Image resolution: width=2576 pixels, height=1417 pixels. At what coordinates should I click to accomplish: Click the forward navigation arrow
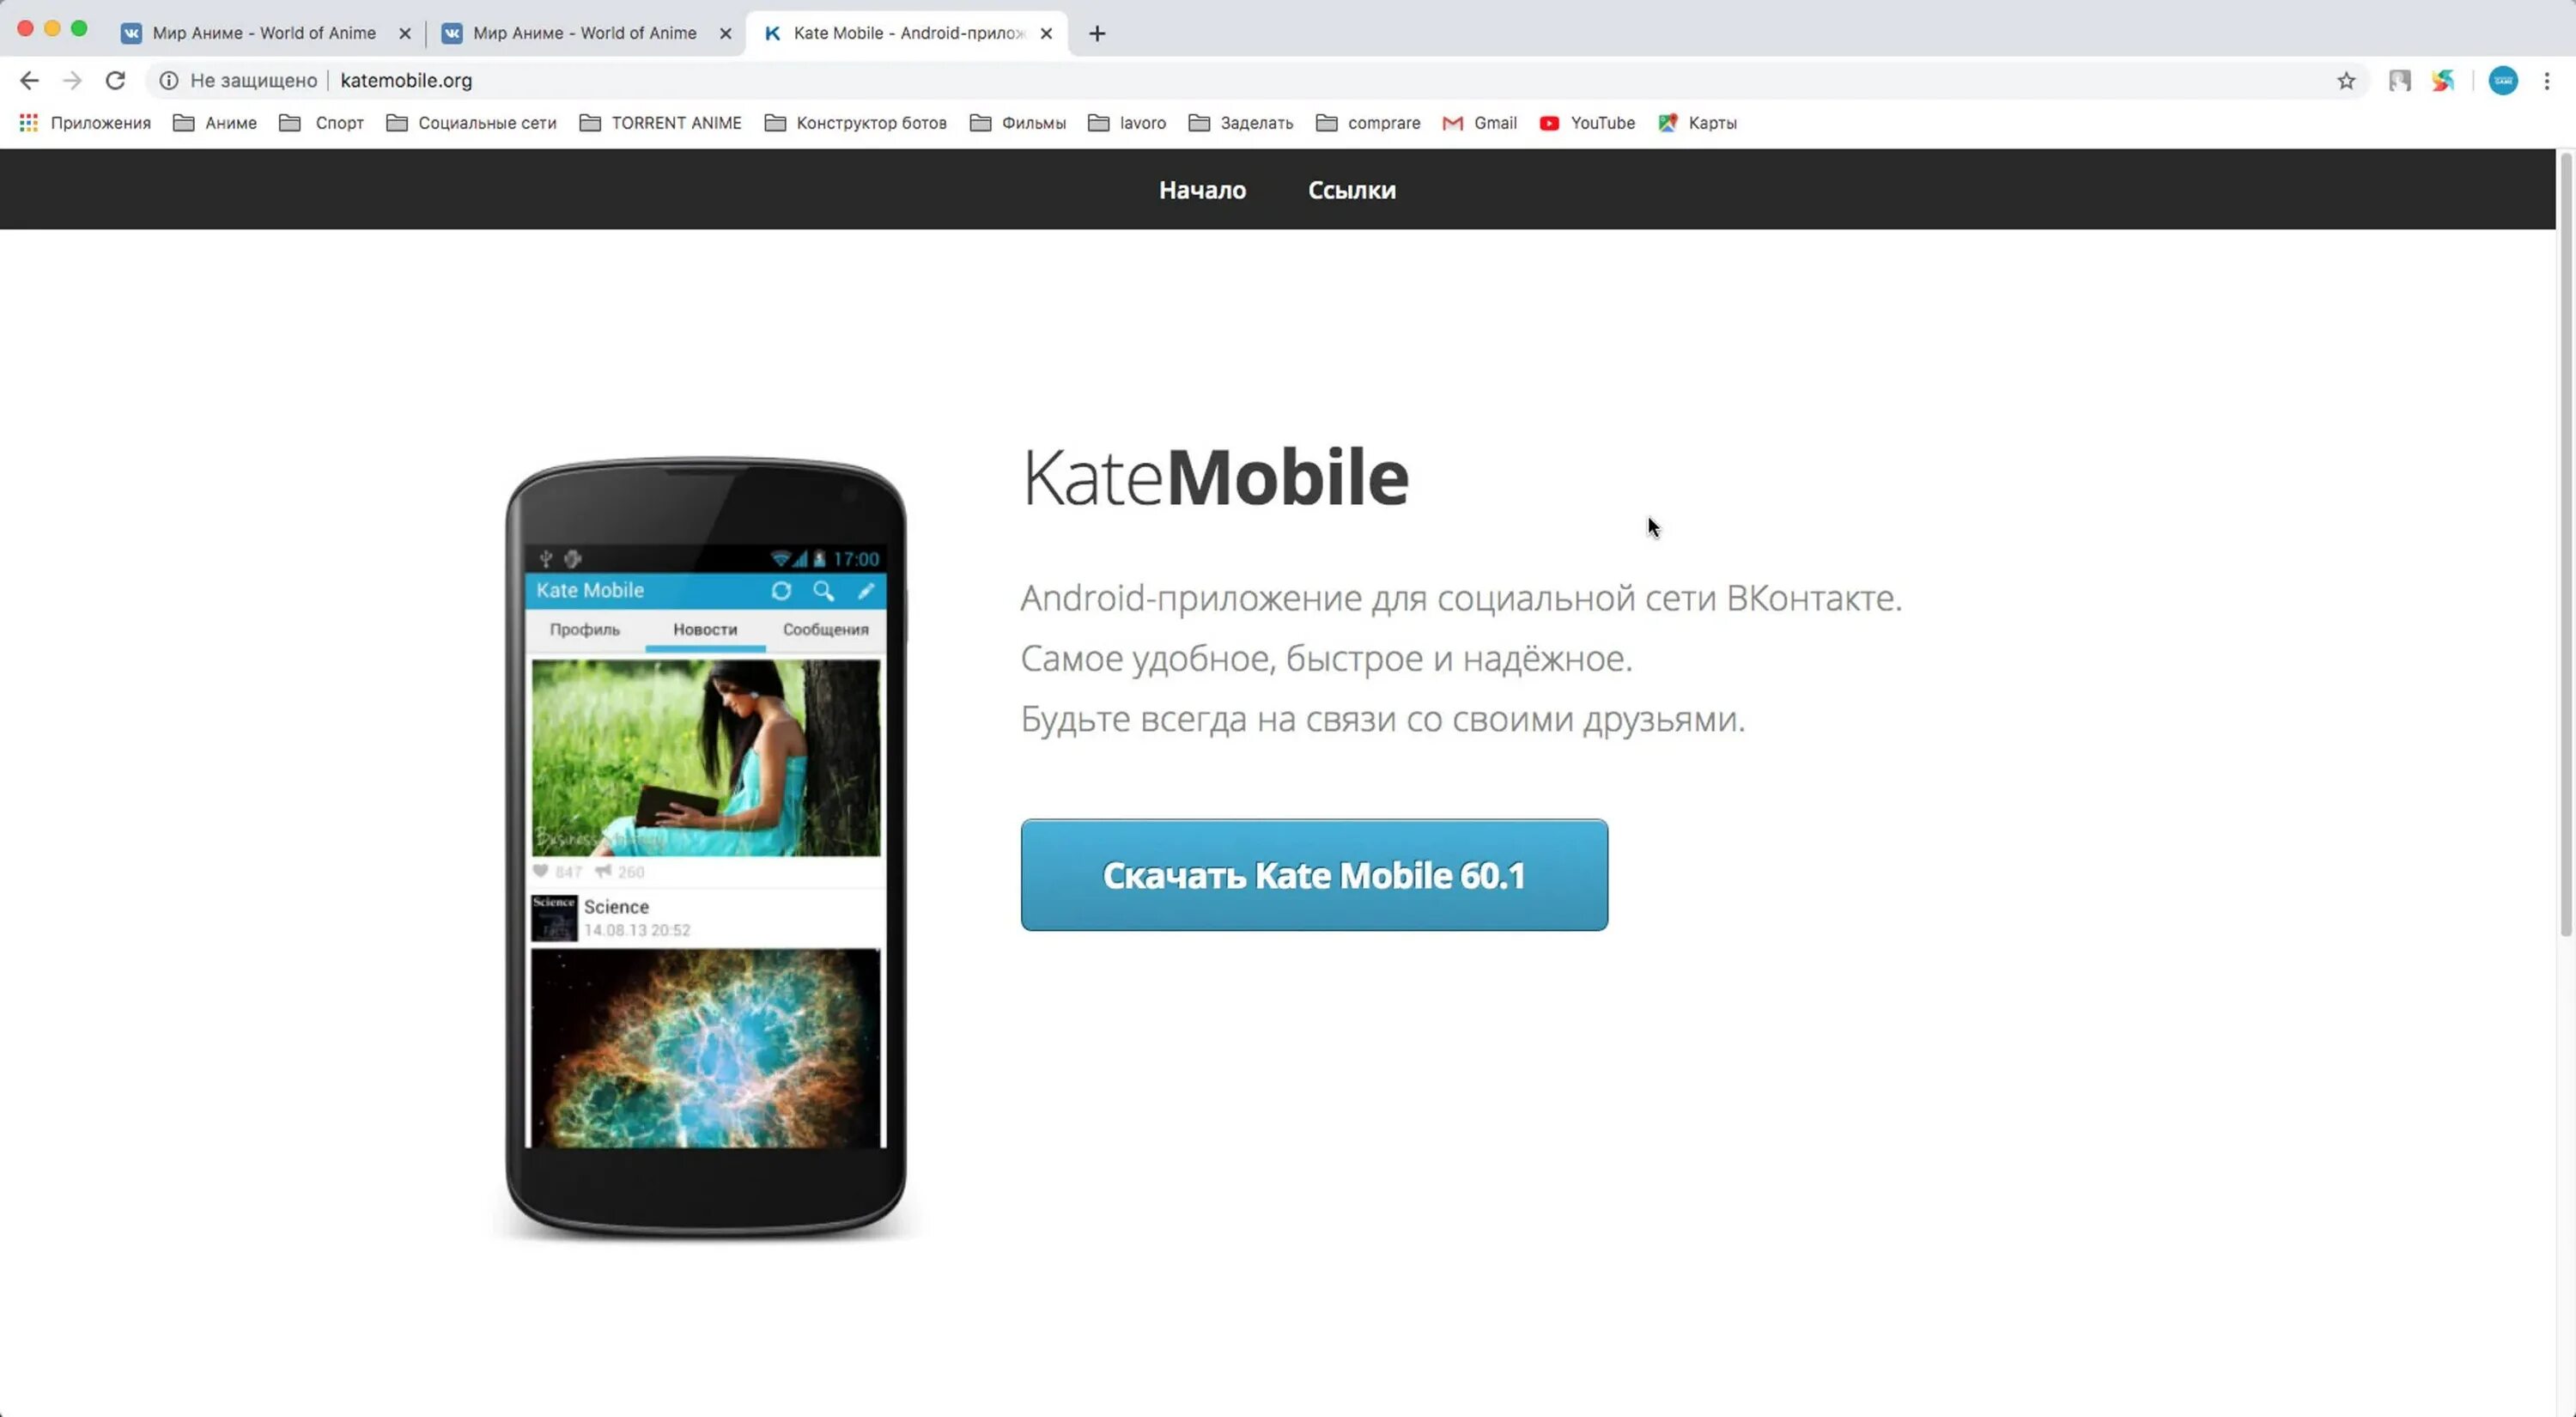(73, 80)
